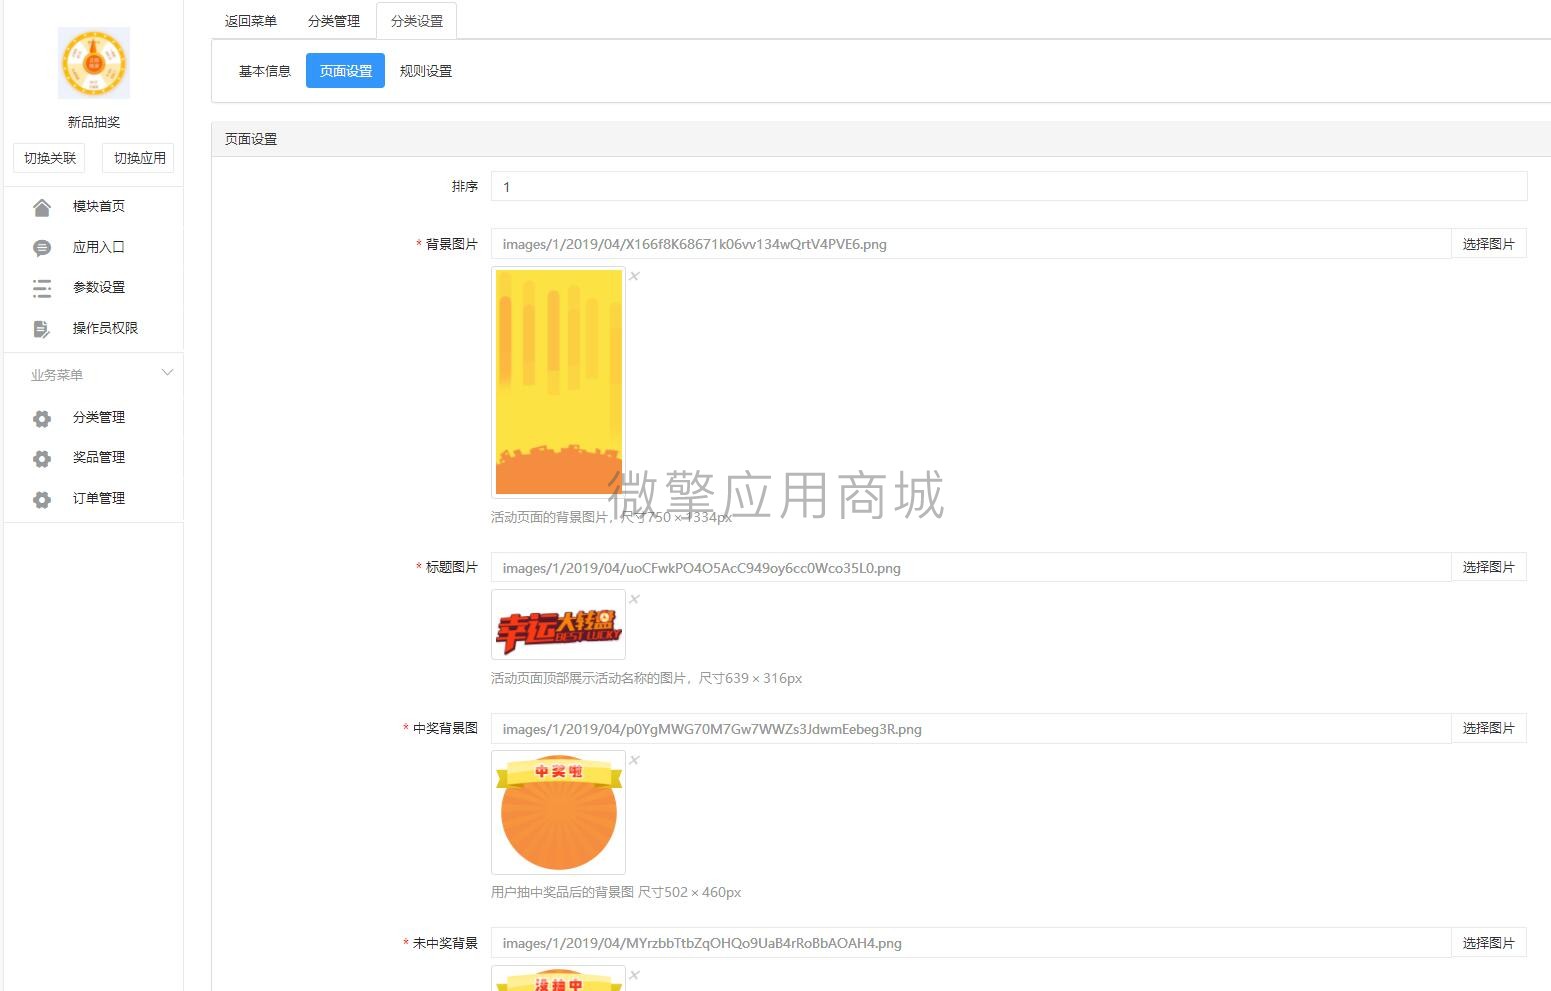Click the gear icon beside 分类管理
The height and width of the screenshot is (991, 1551).
click(42, 418)
